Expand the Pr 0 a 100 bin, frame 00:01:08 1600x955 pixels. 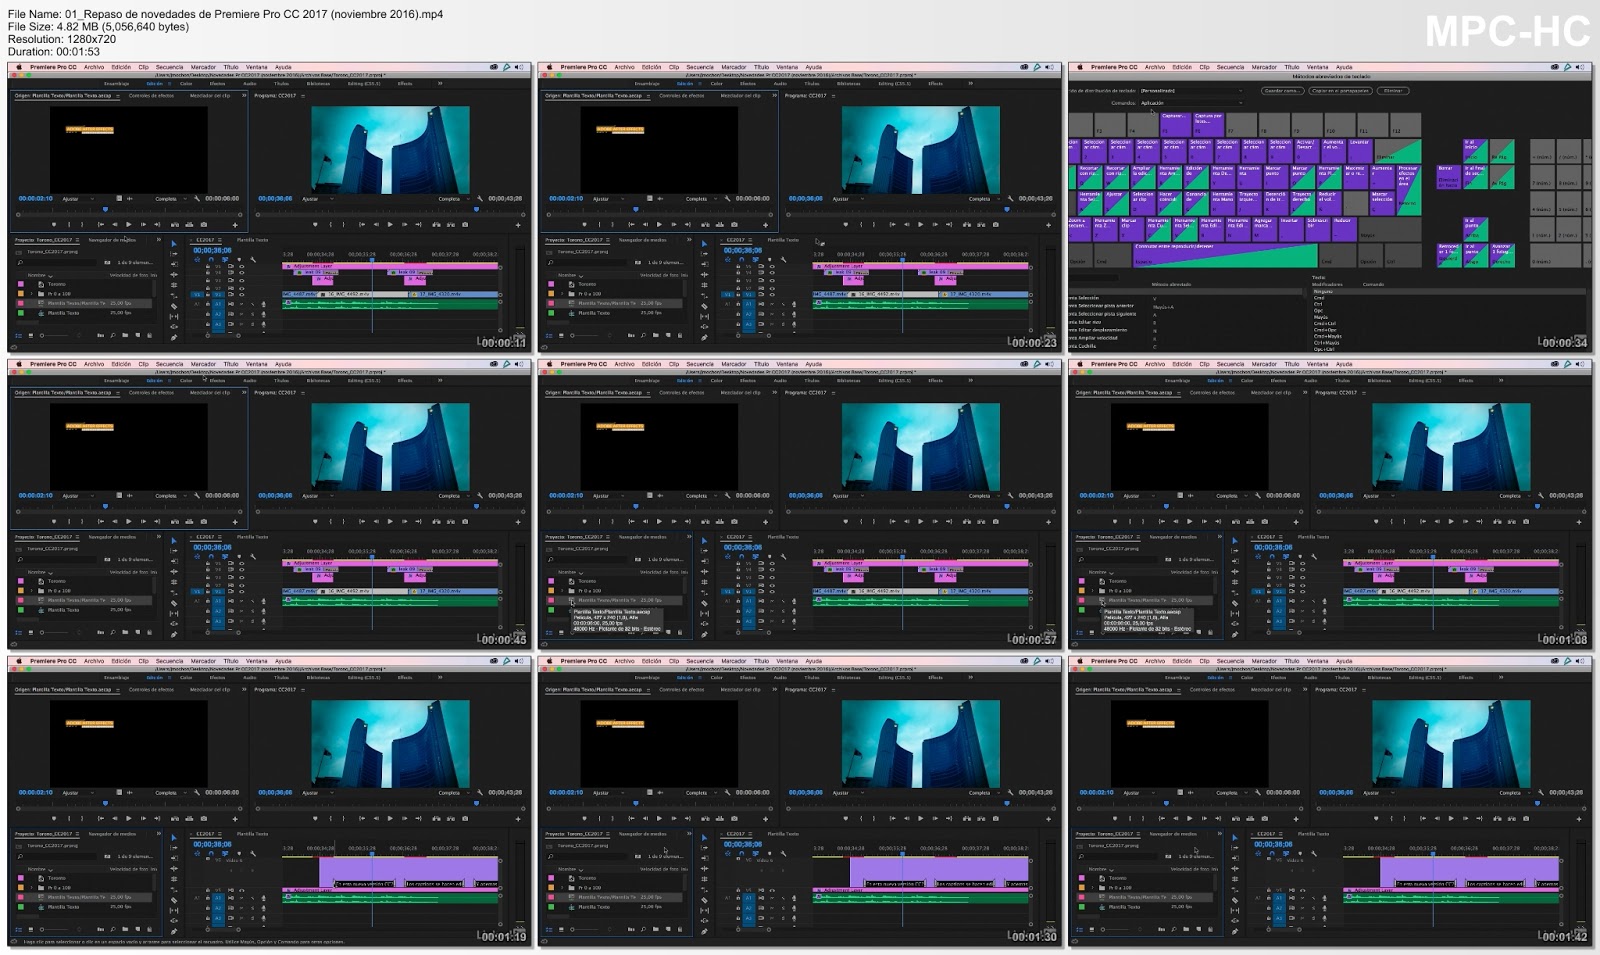click(x=1092, y=591)
